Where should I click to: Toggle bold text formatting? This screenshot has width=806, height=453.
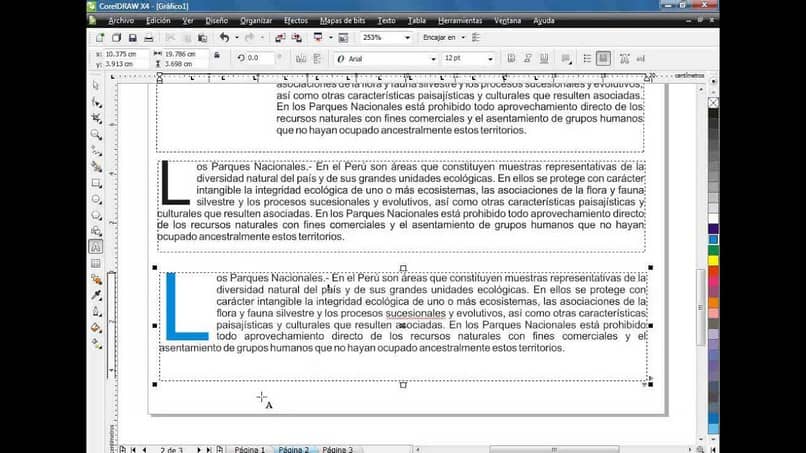[x=511, y=59]
